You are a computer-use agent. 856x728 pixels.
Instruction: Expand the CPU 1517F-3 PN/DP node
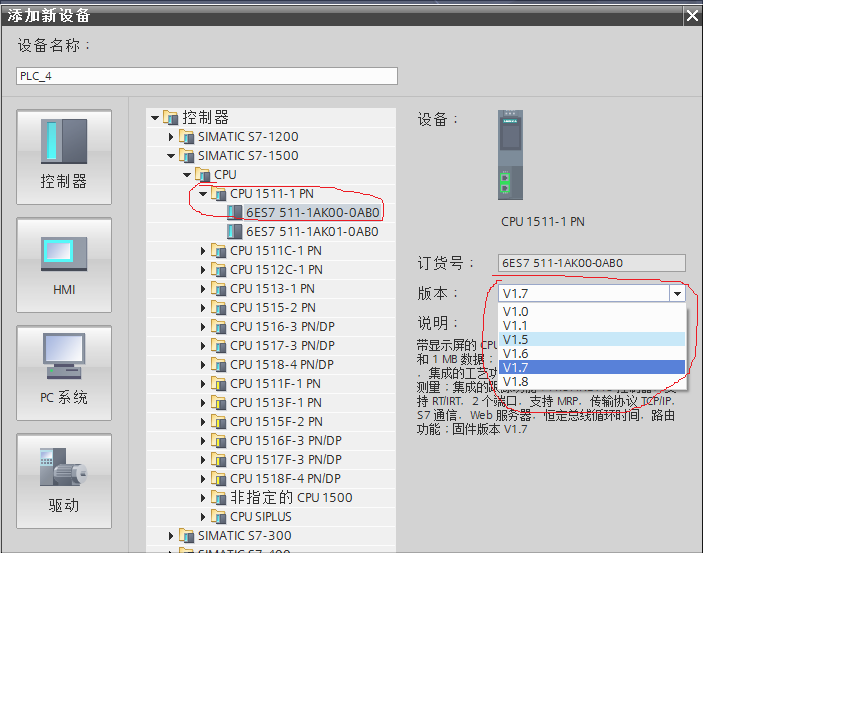203,460
